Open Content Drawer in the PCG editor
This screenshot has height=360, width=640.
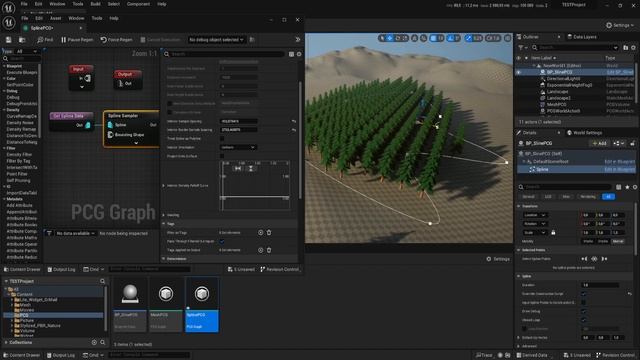(22, 269)
